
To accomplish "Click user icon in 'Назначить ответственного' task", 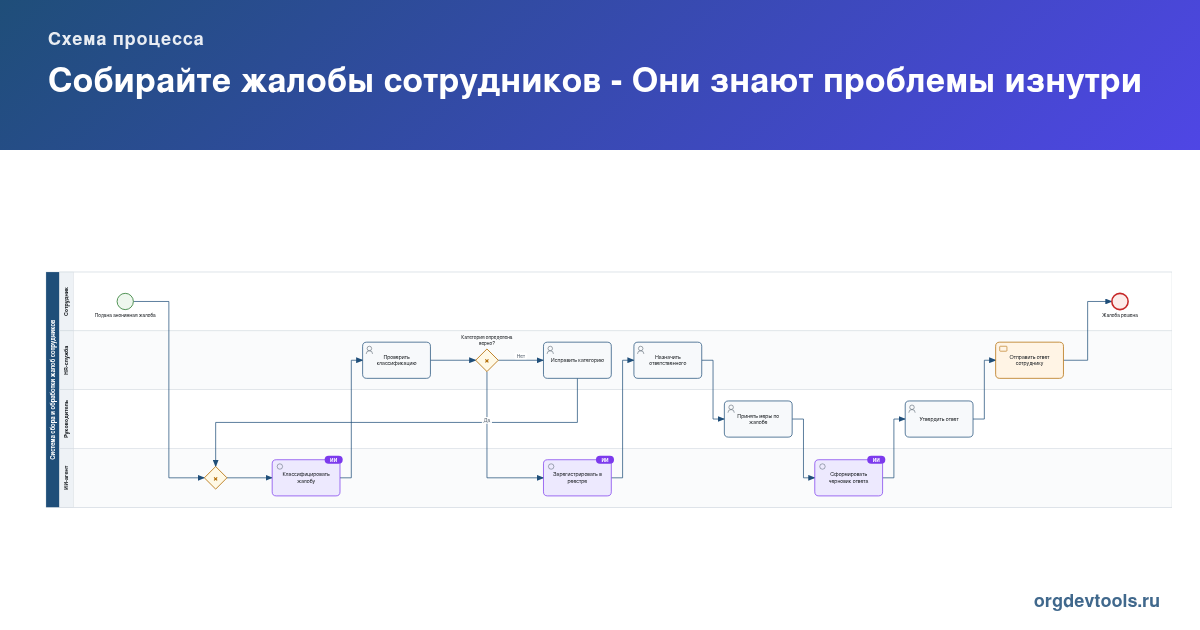I will point(641,350).
